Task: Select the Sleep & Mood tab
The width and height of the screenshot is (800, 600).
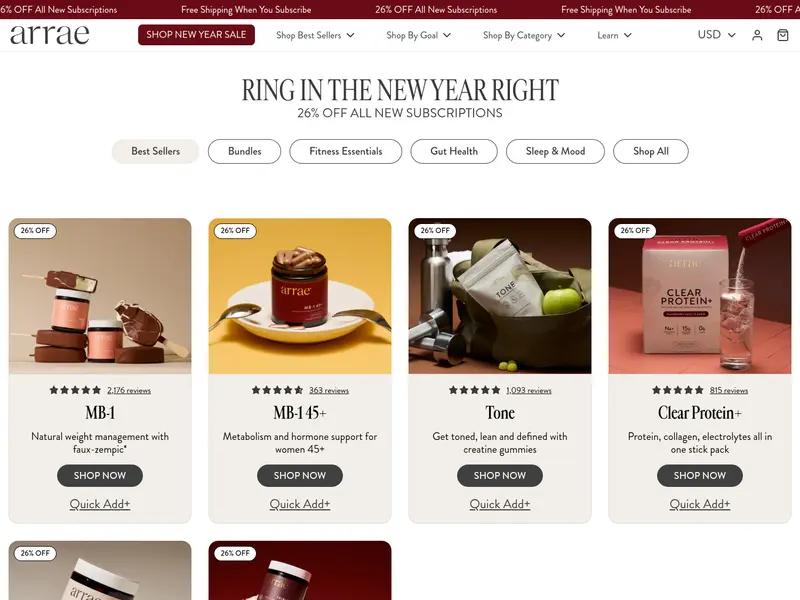Action: (555, 152)
